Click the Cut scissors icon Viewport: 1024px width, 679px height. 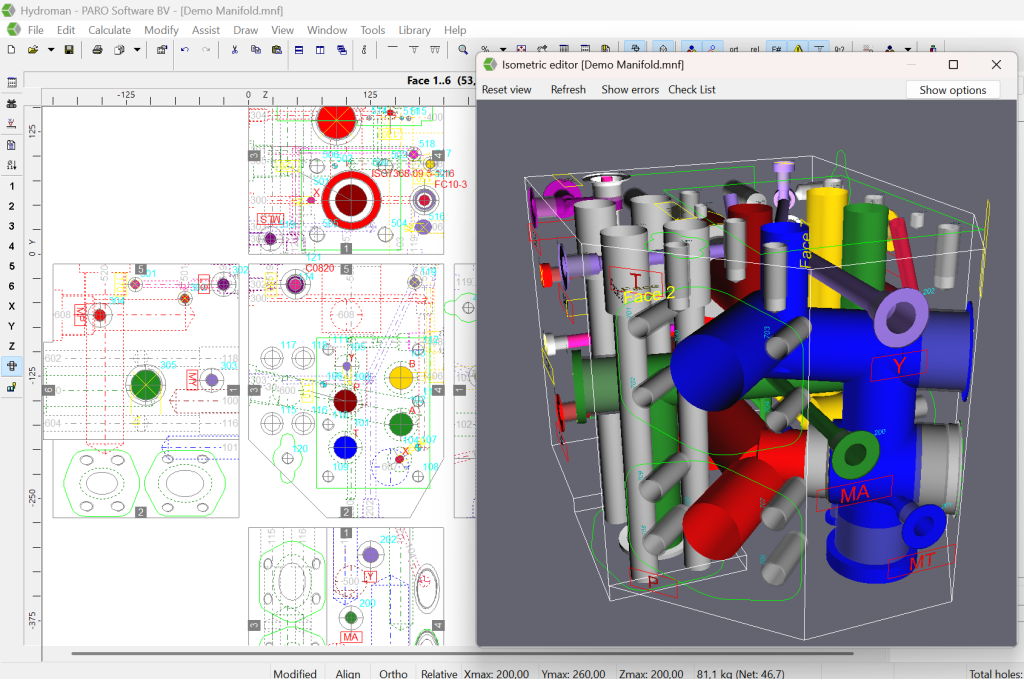tap(234, 50)
